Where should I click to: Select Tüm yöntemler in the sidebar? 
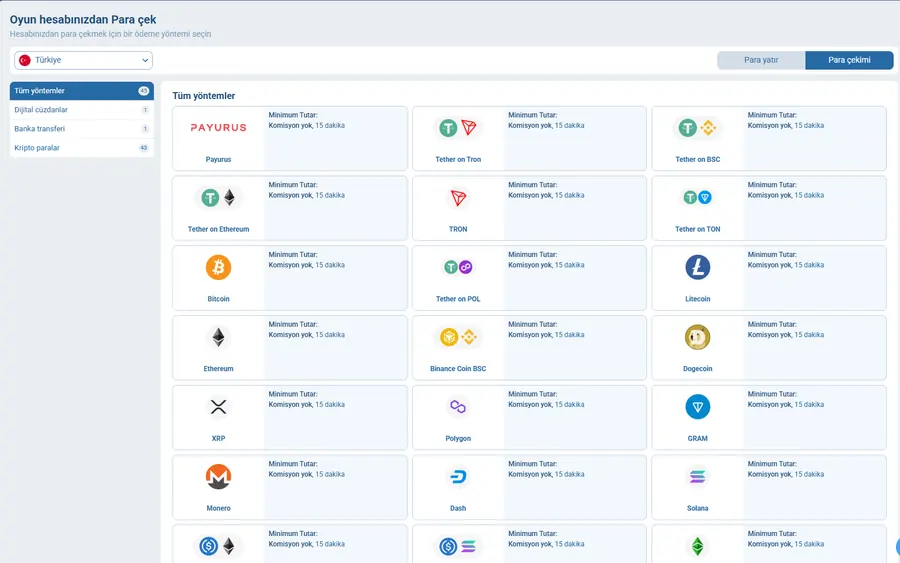click(x=82, y=91)
